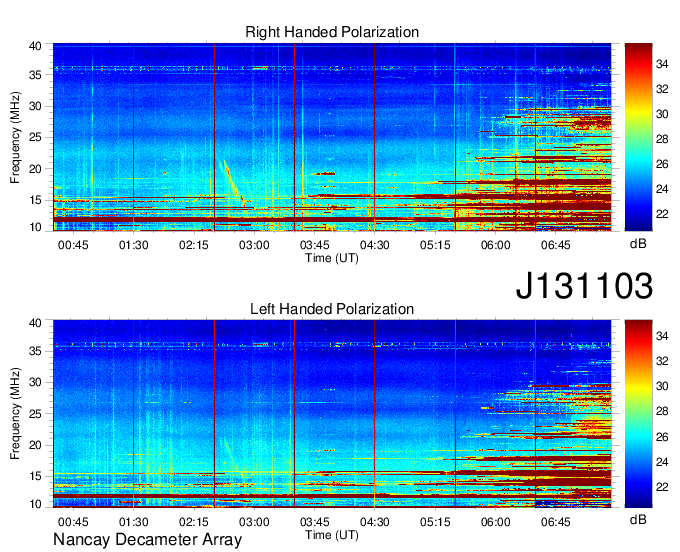The height and width of the screenshot is (552, 680).
Task: Click the 35 MHz tick of bottom plot
Action: point(35,351)
